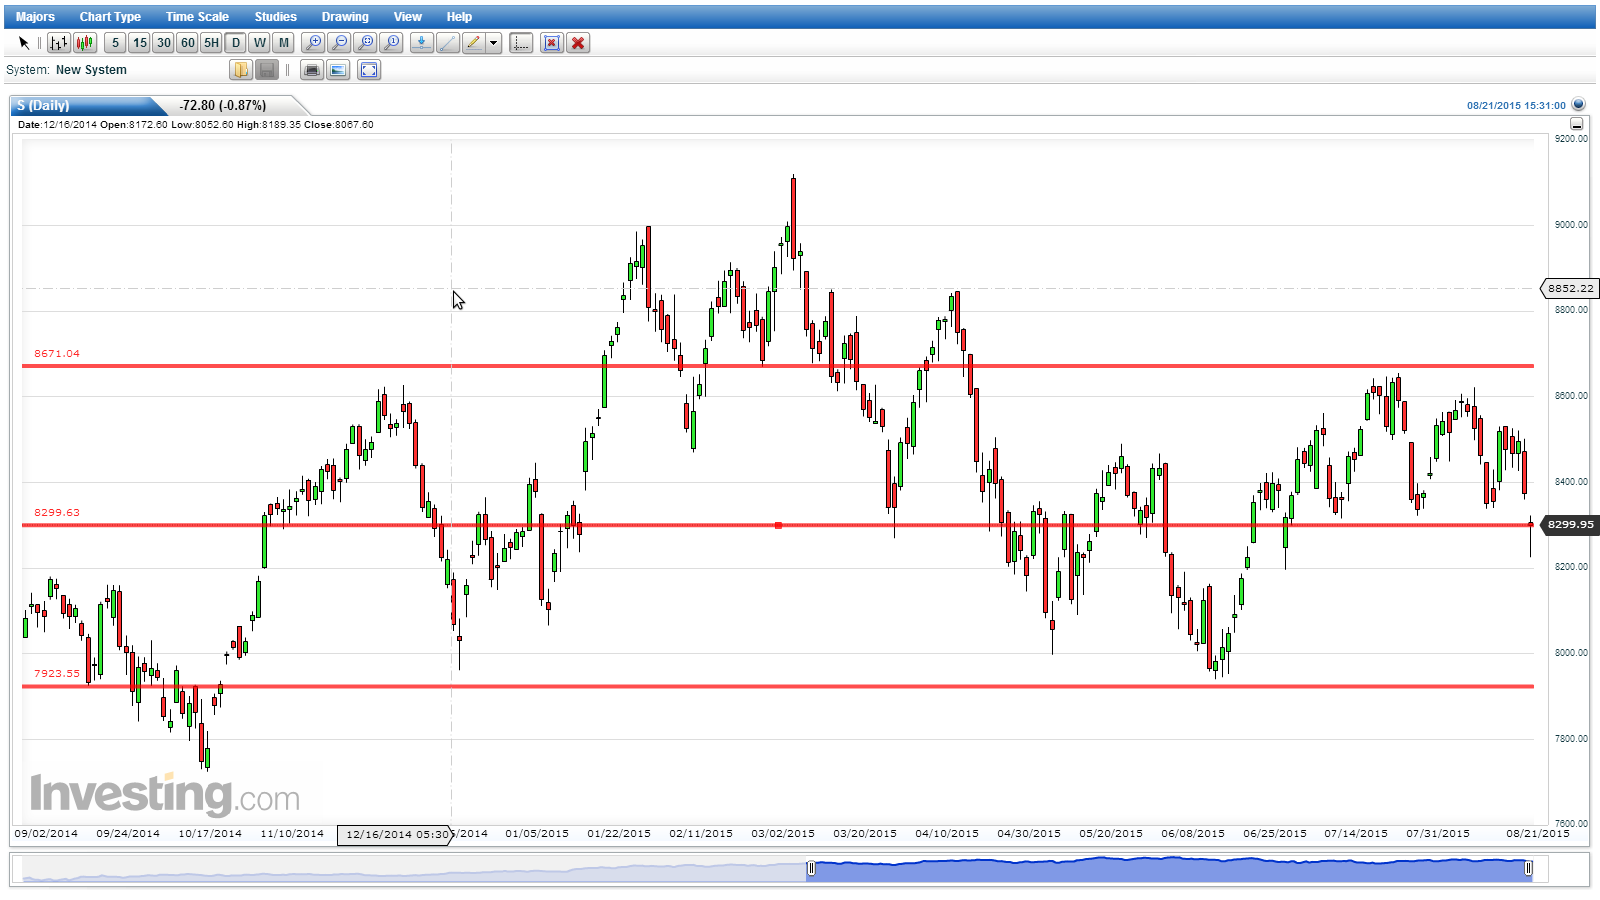The width and height of the screenshot is (1600, 900).
Task: Set monthly M time scale
Action: tap(283, 43)
